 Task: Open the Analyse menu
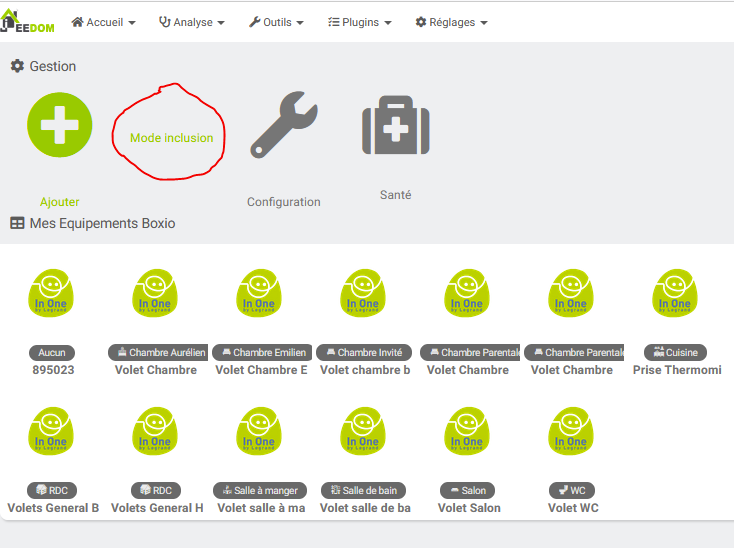(x=192, y=22)
